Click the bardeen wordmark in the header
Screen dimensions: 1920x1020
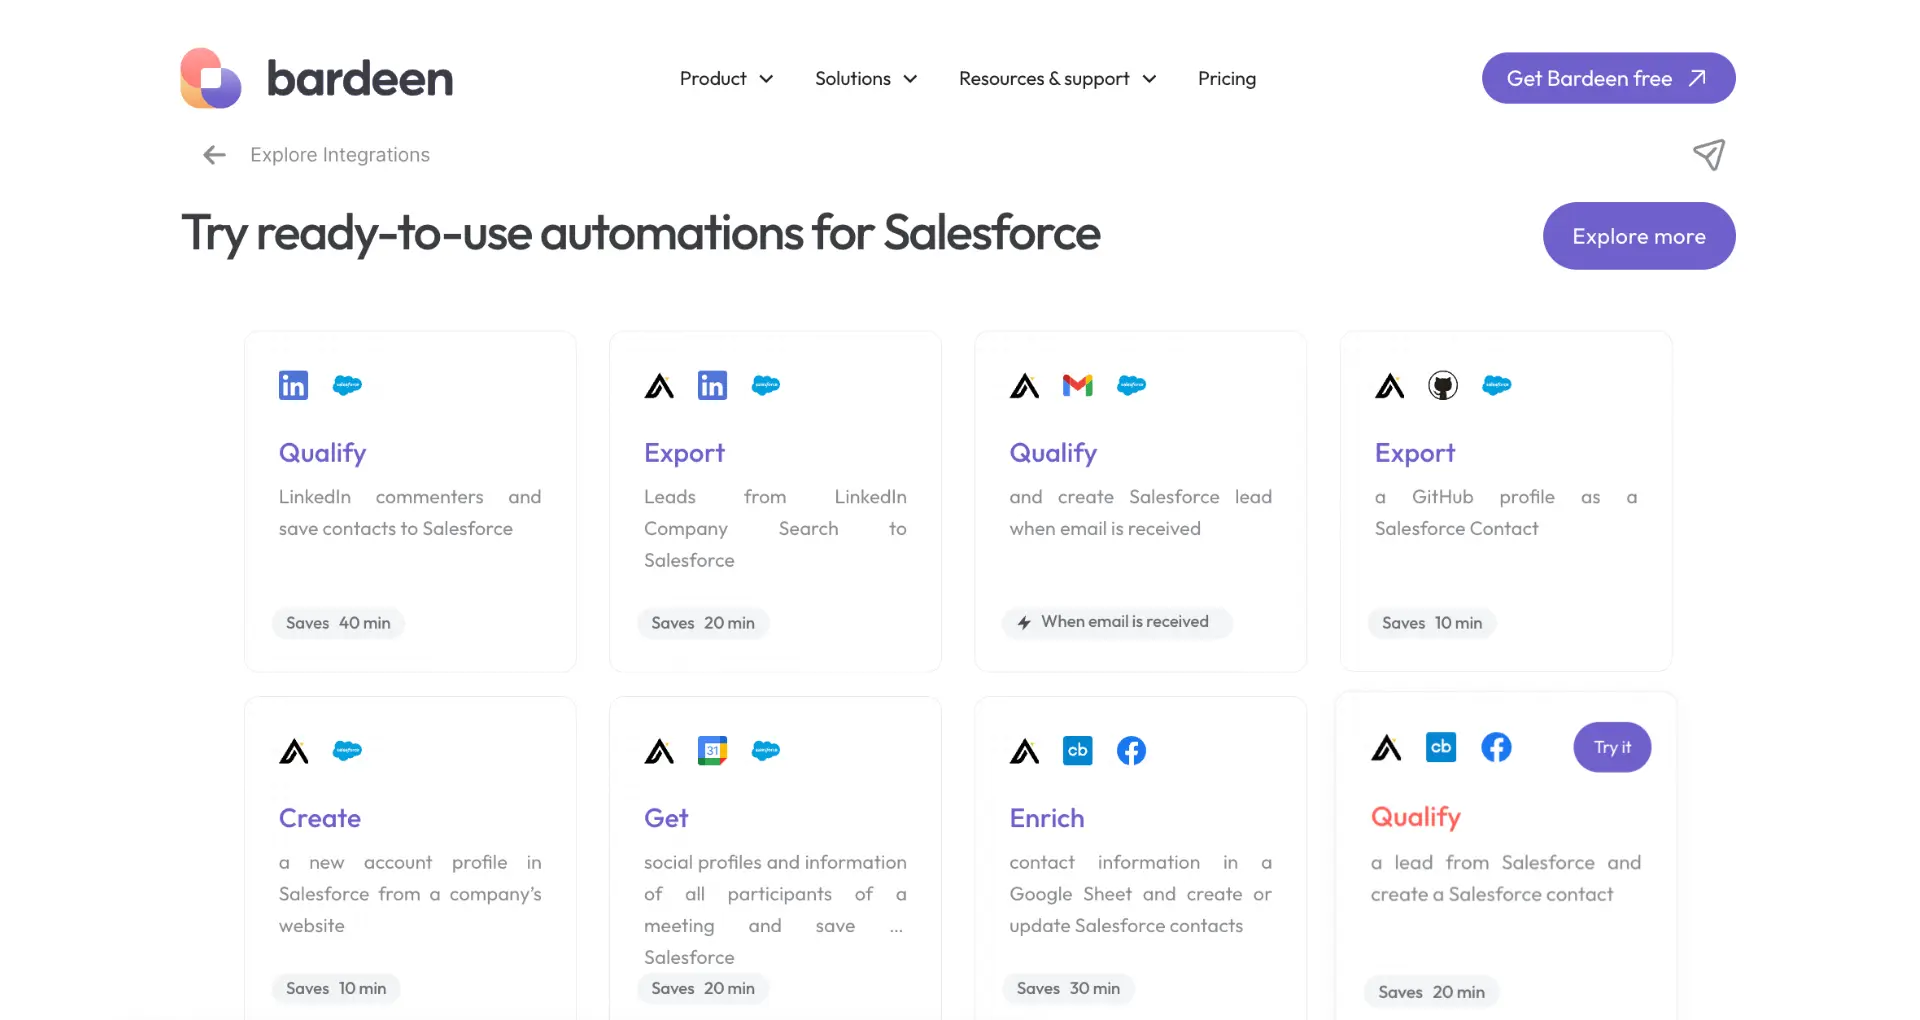[x=360, y=78]
